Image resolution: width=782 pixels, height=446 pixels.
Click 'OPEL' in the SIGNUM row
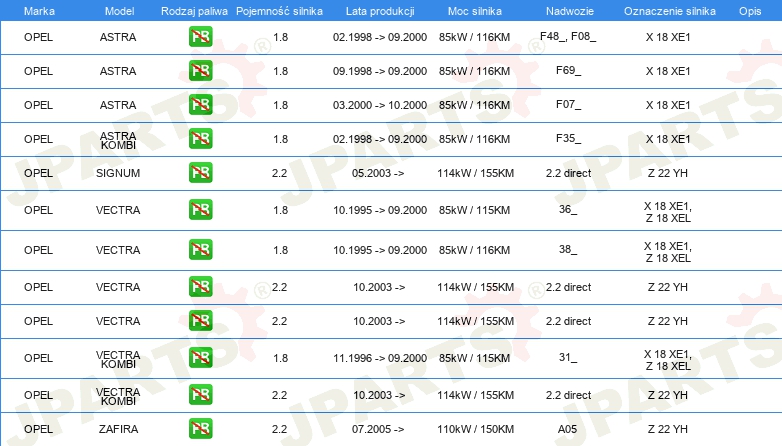[x=38, y=173]
